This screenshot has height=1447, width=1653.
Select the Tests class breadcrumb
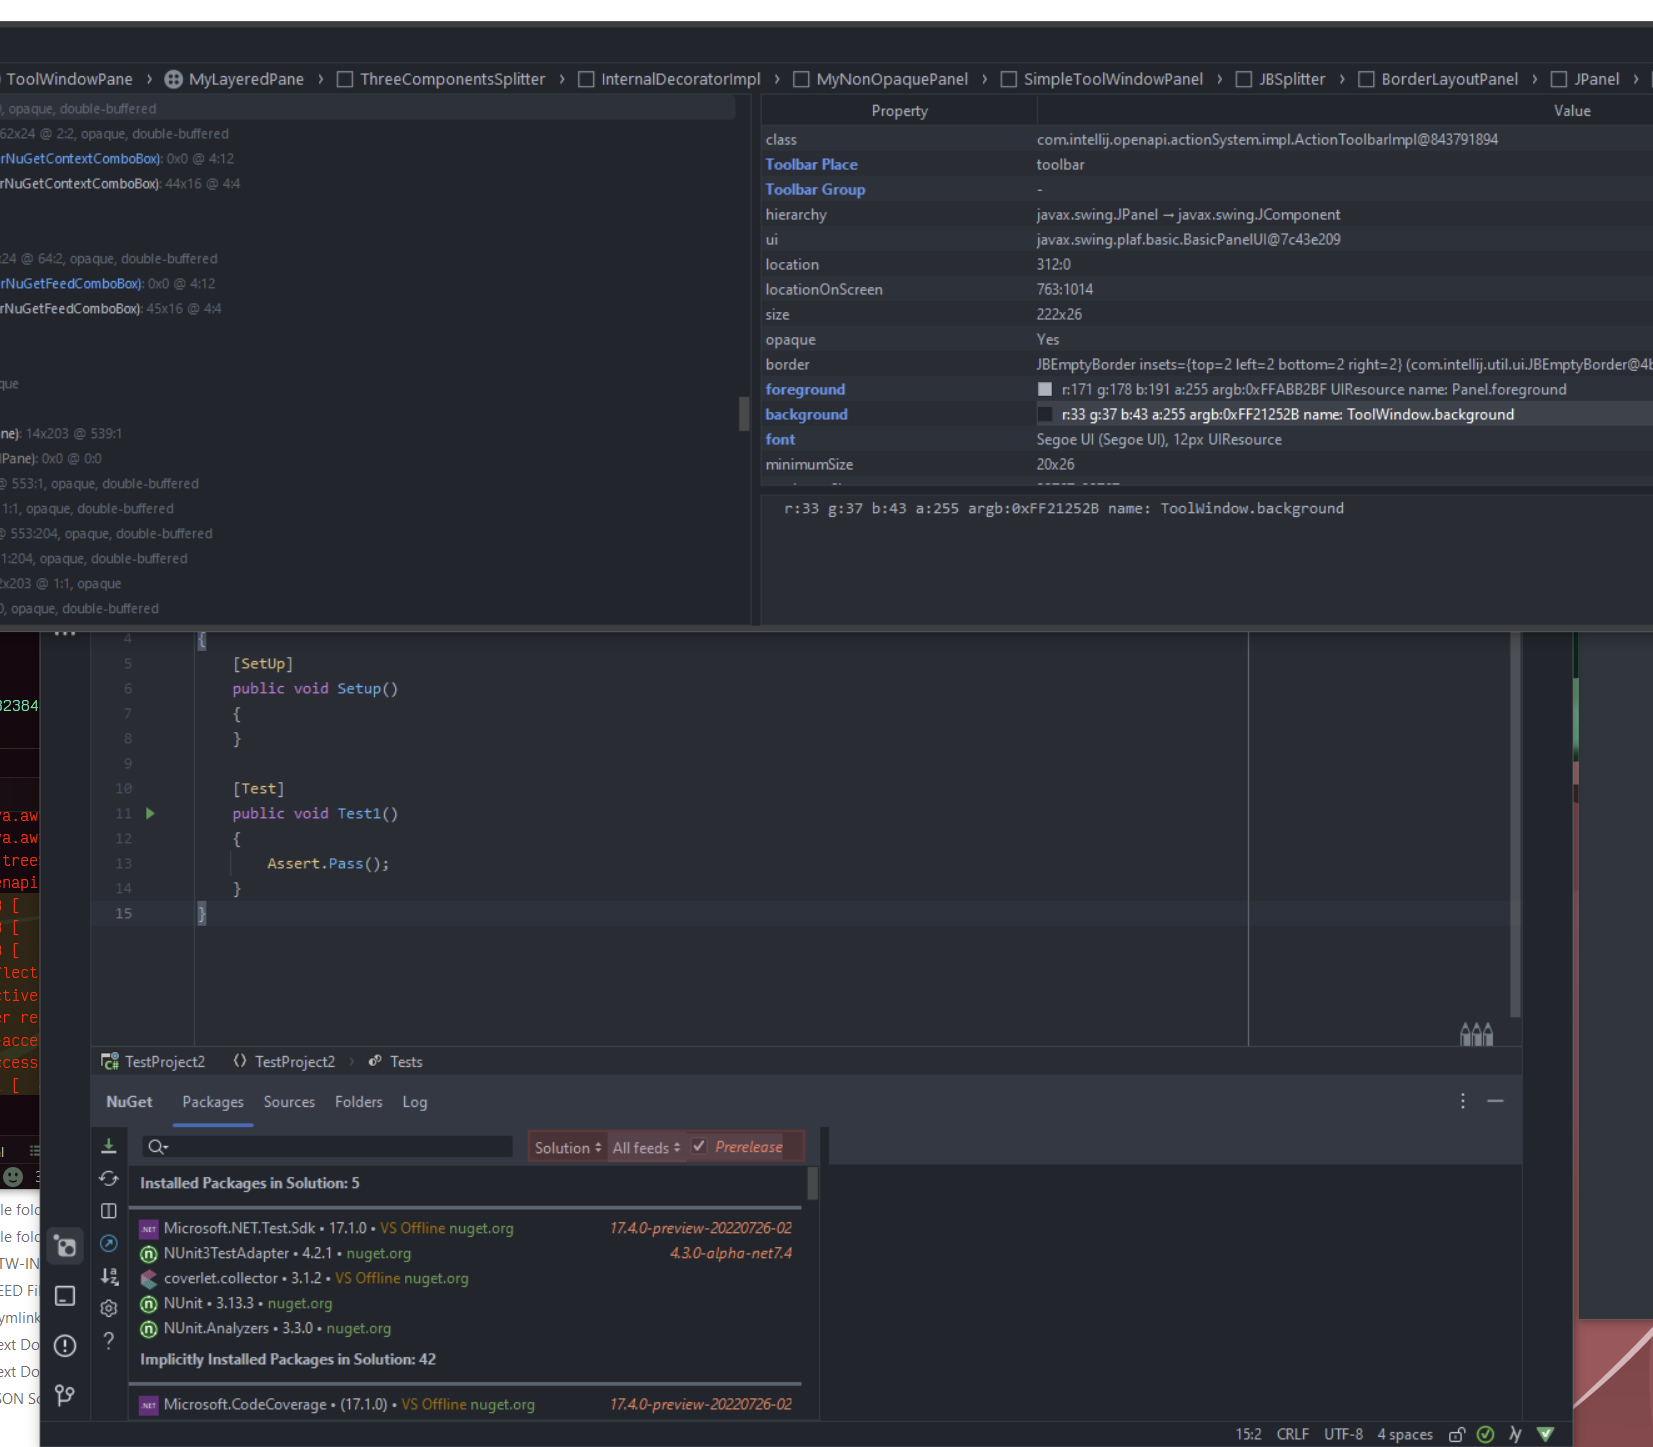point(396,1061)
